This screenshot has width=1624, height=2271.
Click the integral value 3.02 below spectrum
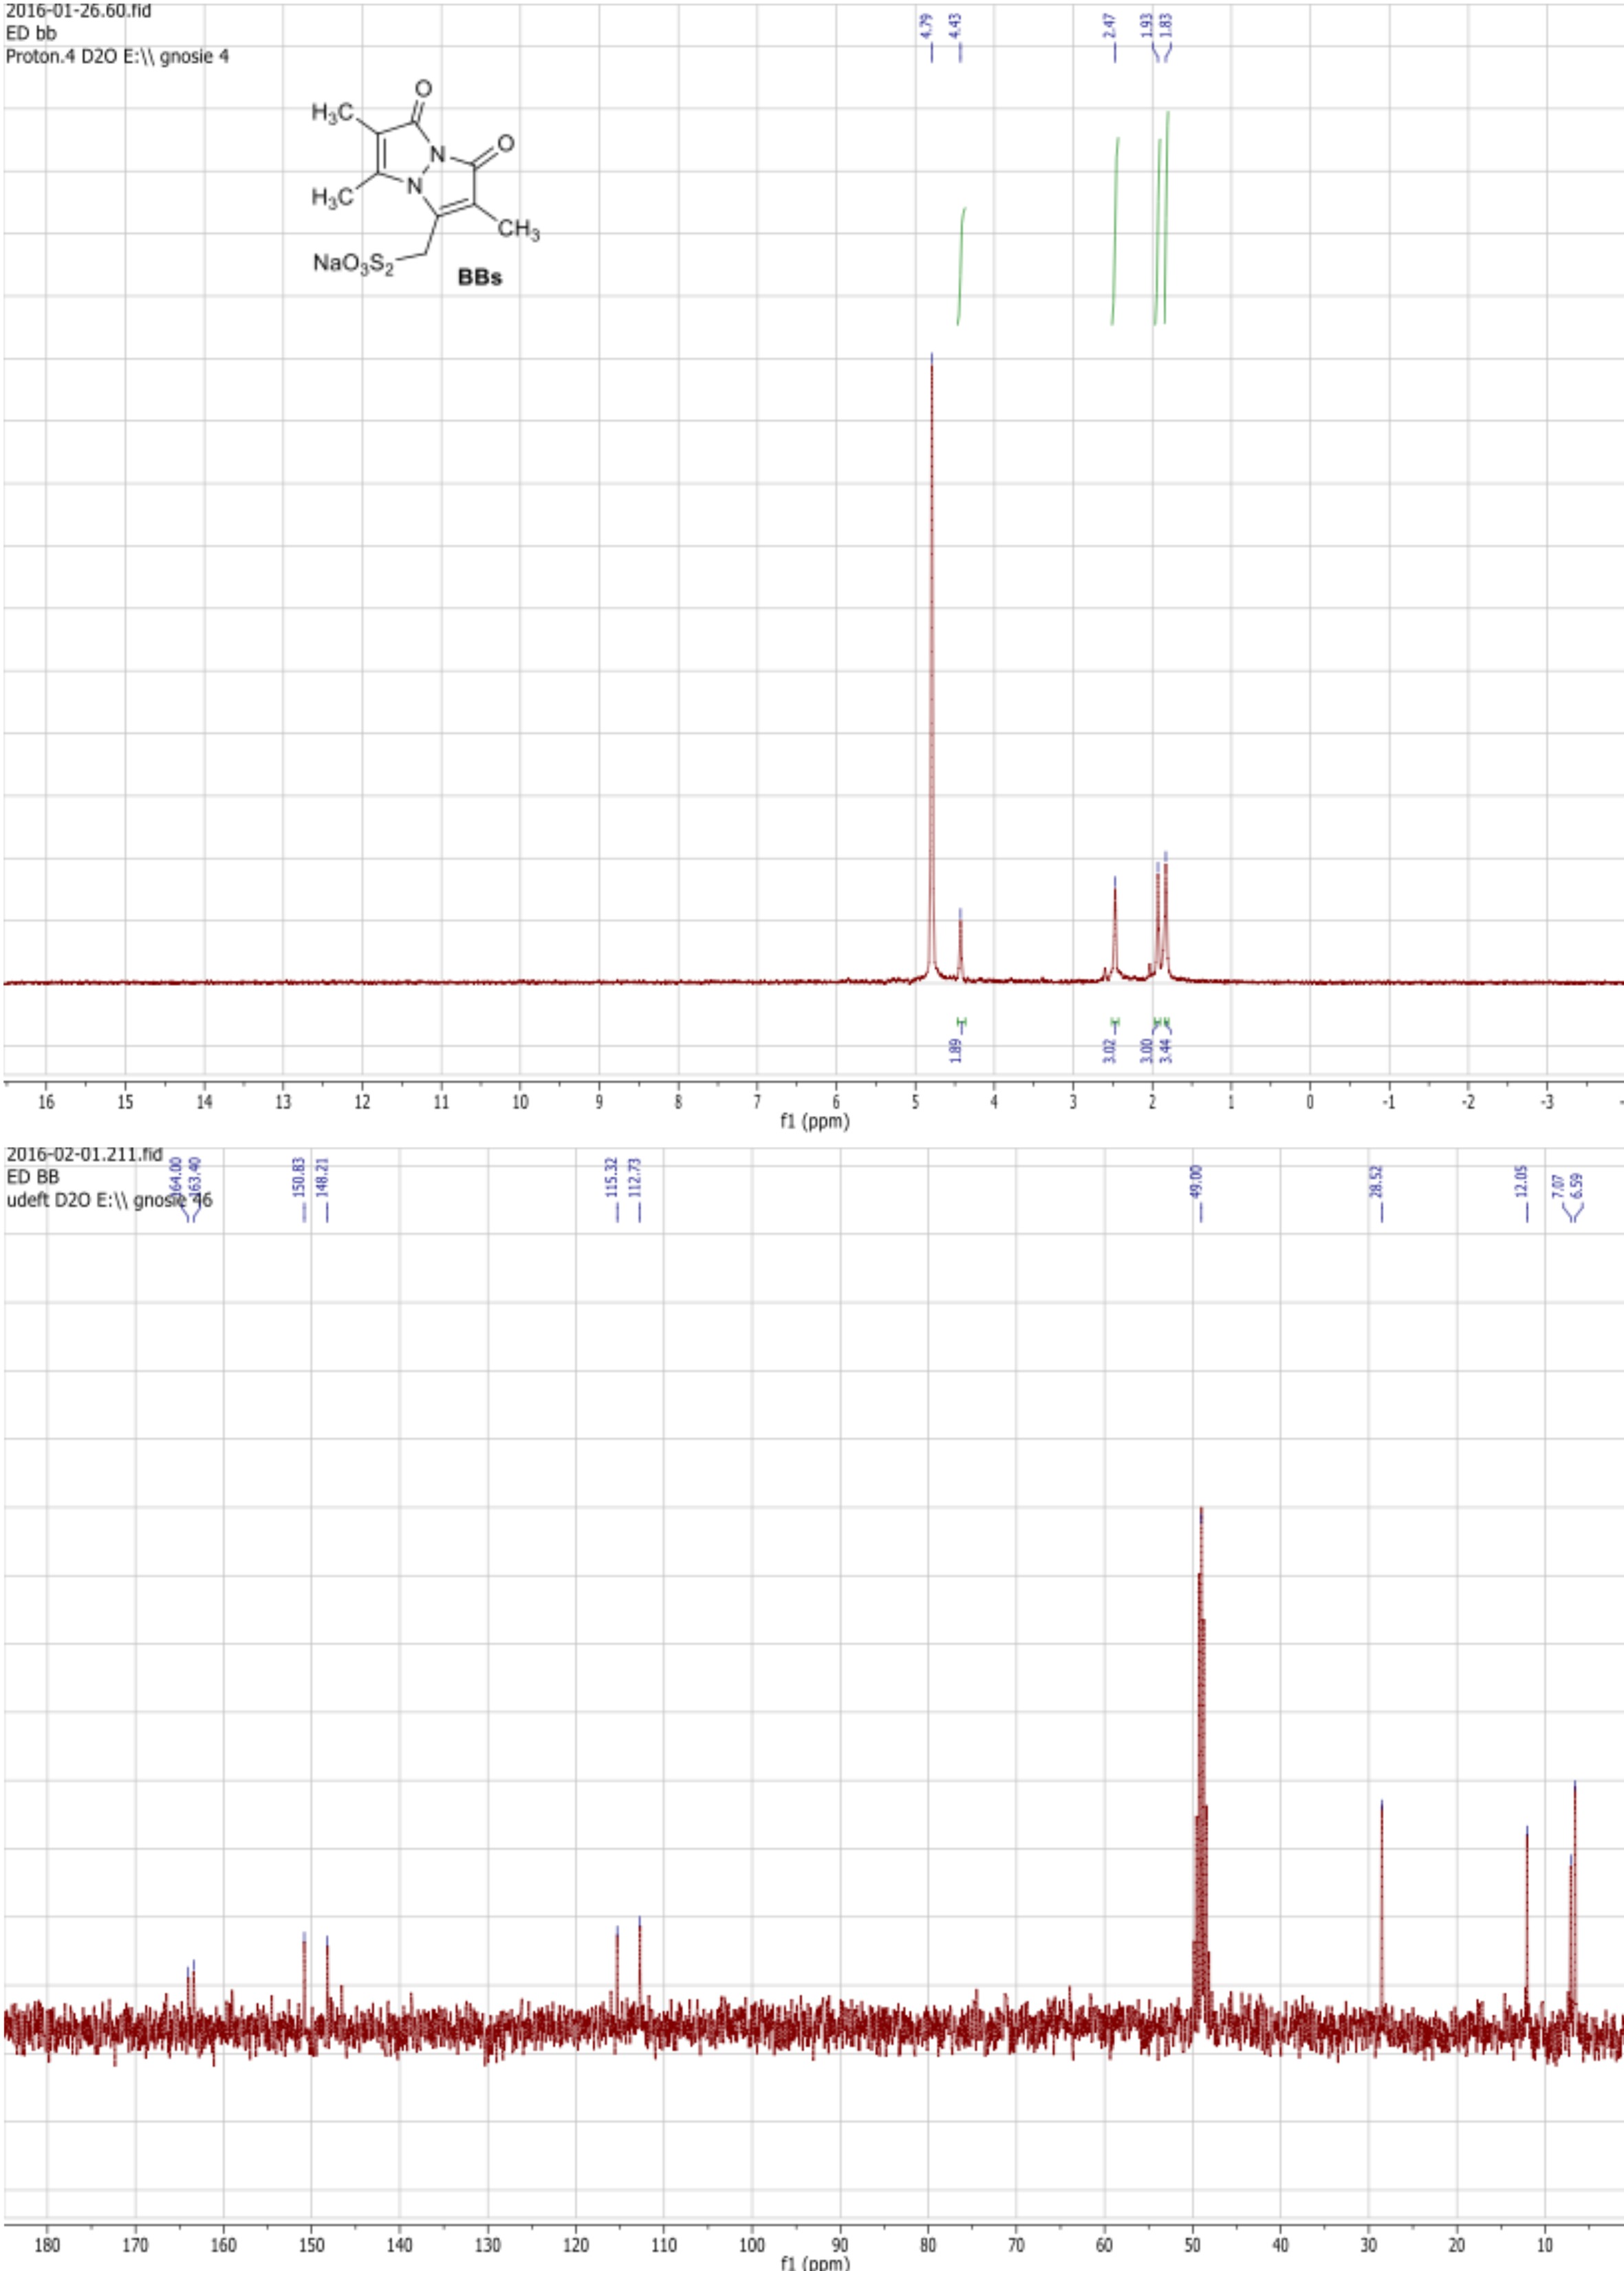point(1110,1051)
